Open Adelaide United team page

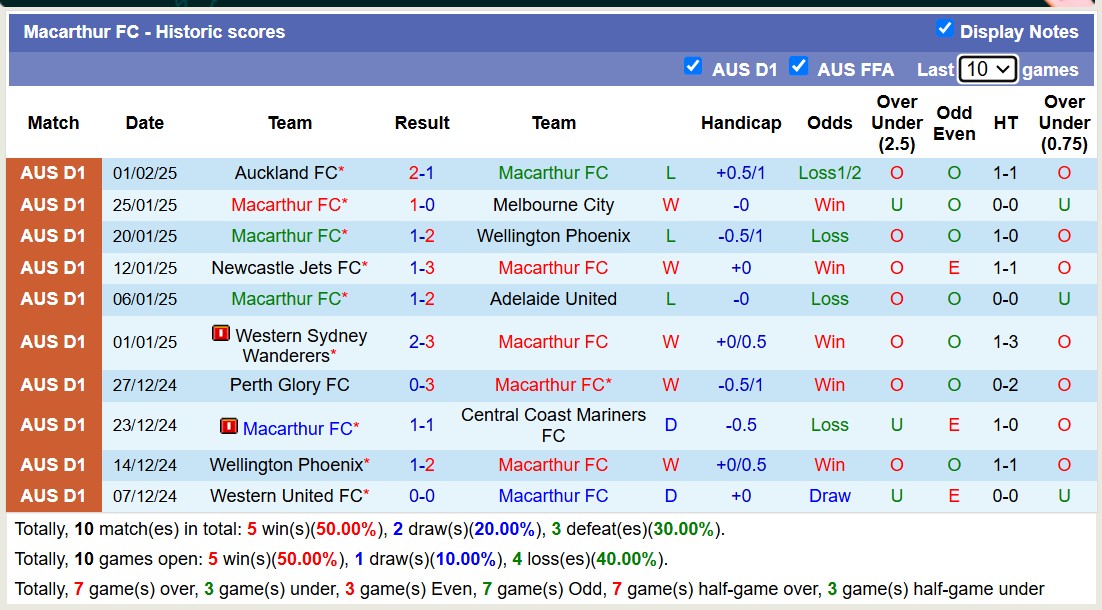tap(553, 299)
